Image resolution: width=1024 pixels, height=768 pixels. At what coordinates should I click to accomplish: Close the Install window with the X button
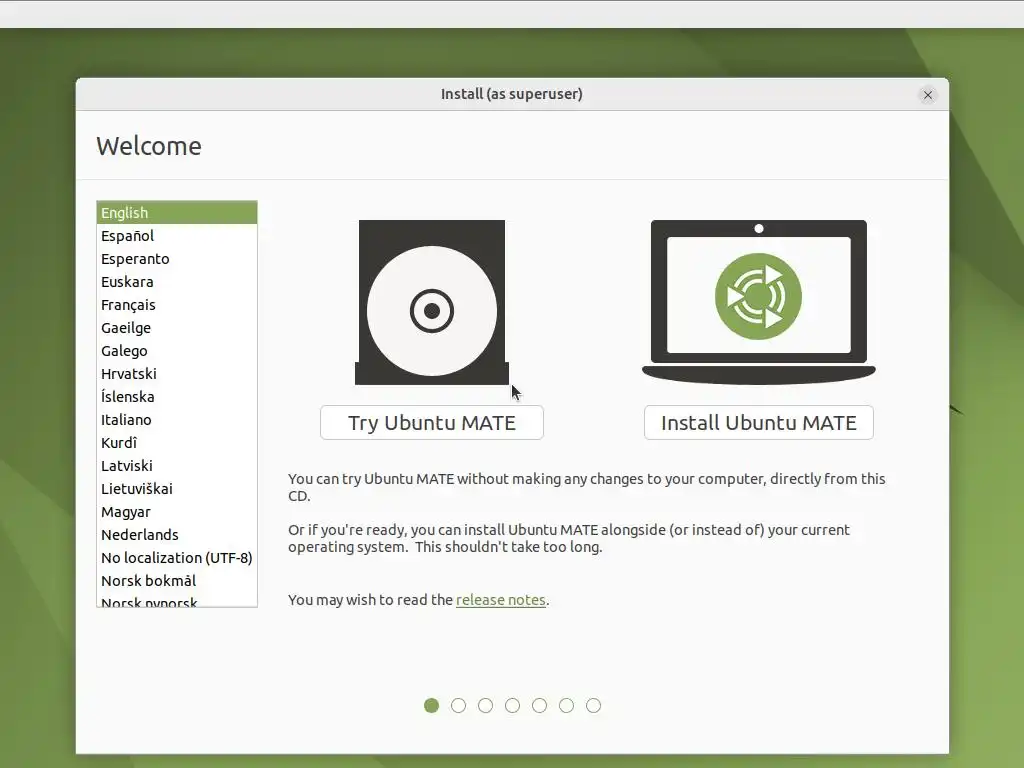coord(927,95)
